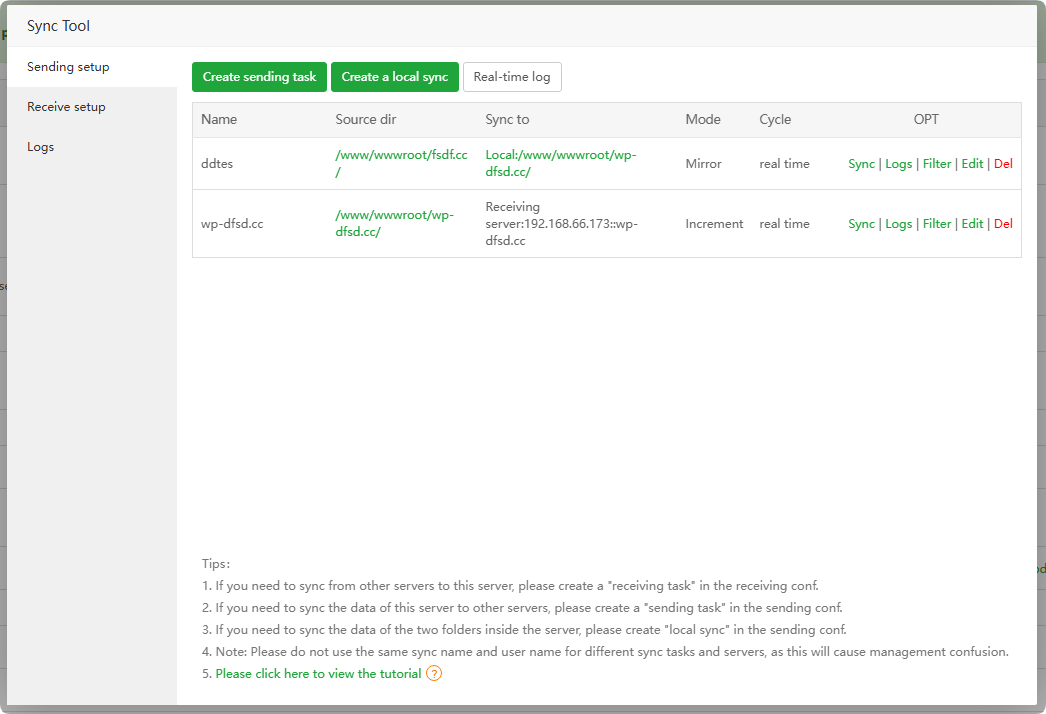This screenshot has width=1046, height=714.
Task: Sync the ddtes task
Action: [861, 163]
